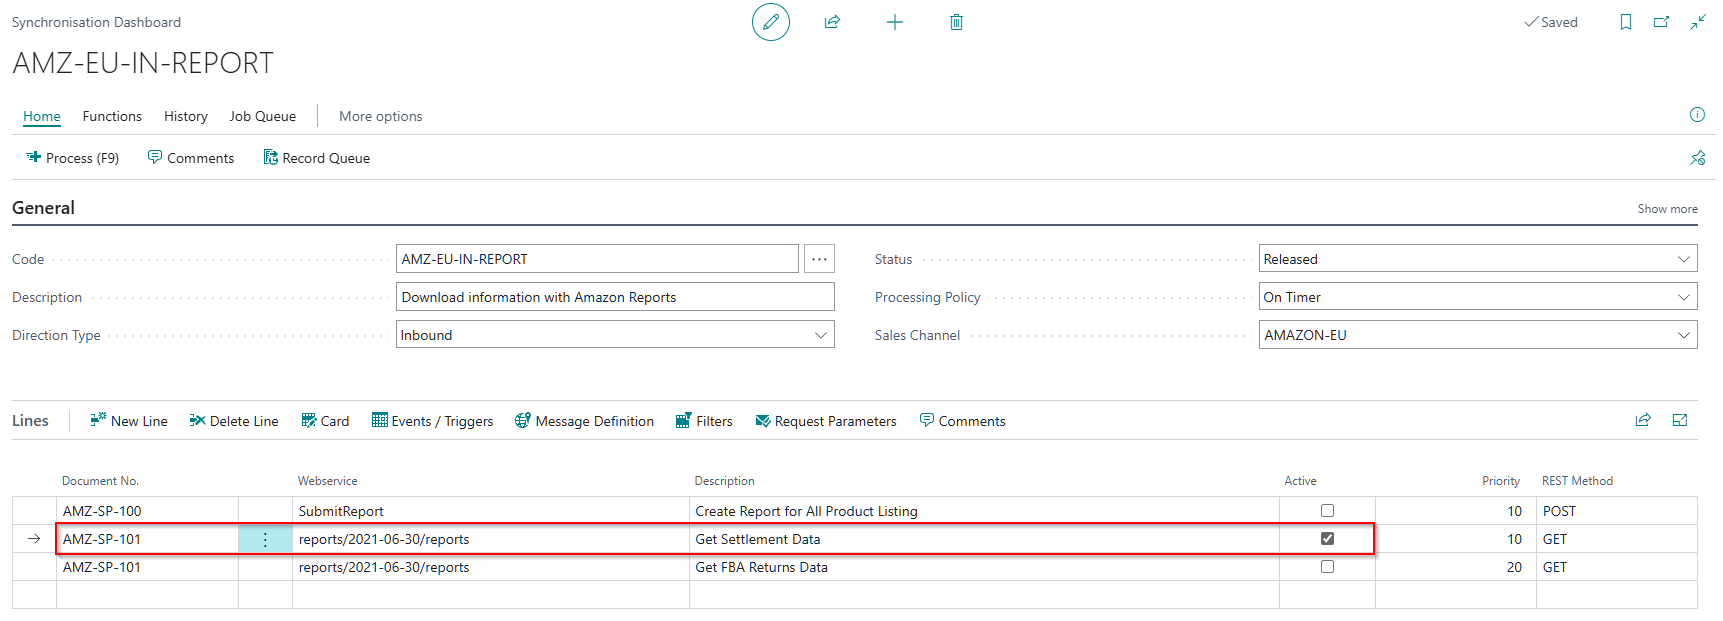Click the collapse page arrows icon

1698,22
